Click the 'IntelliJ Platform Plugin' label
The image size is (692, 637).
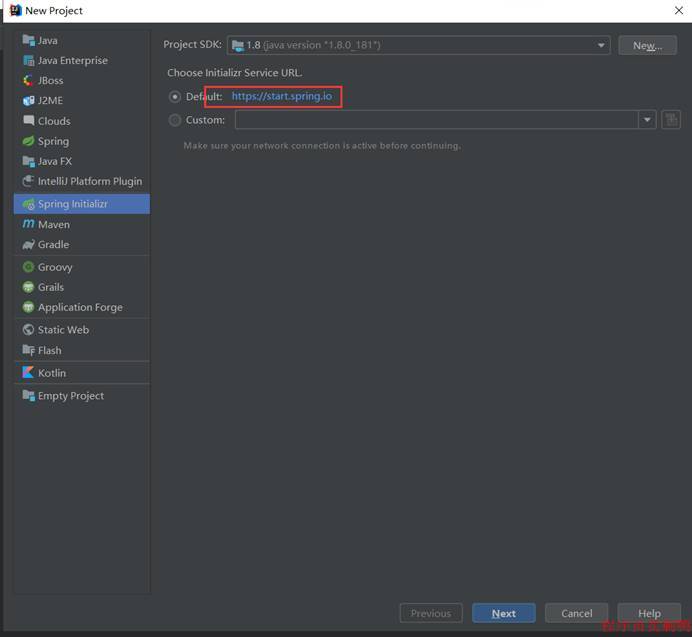[90, 181]
